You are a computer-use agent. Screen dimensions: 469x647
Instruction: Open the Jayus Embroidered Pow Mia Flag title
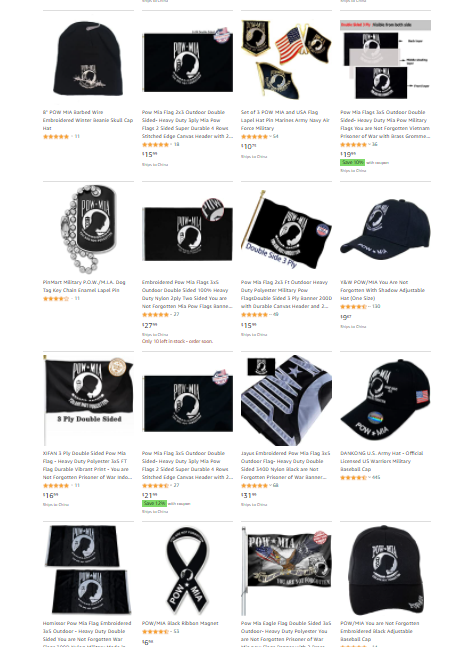286,465
